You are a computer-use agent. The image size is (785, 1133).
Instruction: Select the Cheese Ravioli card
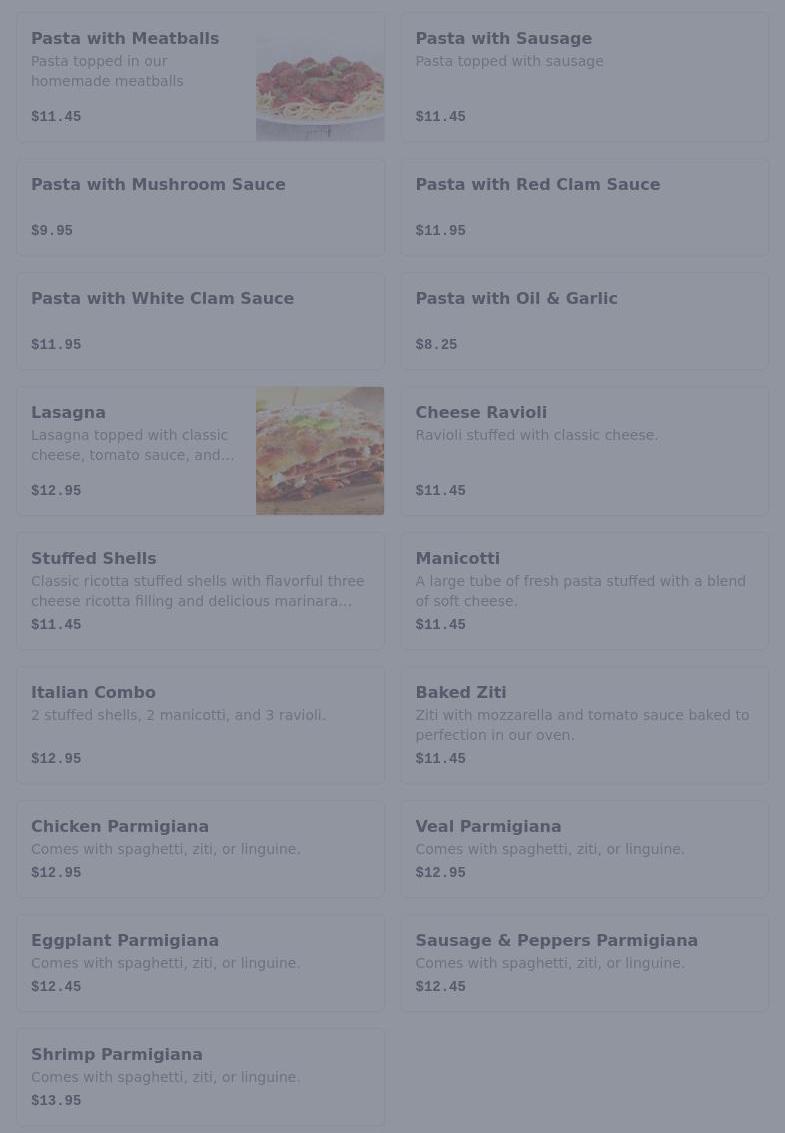[584, 451]
